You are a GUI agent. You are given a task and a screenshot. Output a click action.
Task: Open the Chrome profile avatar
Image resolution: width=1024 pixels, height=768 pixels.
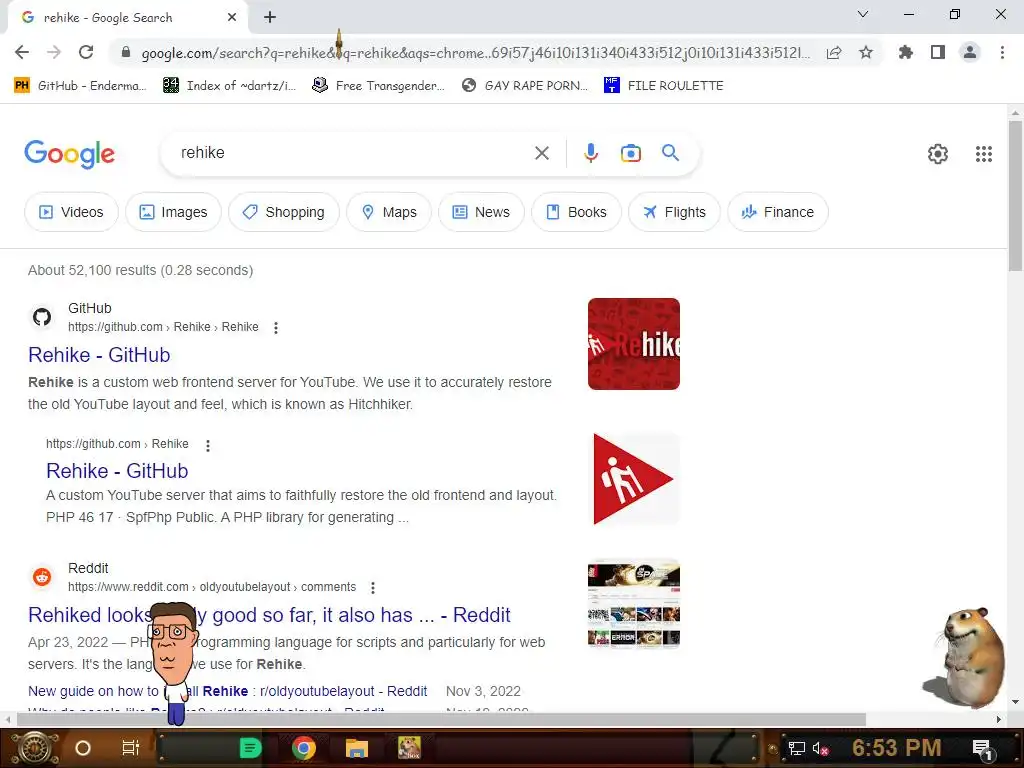(x=970, y=52)
